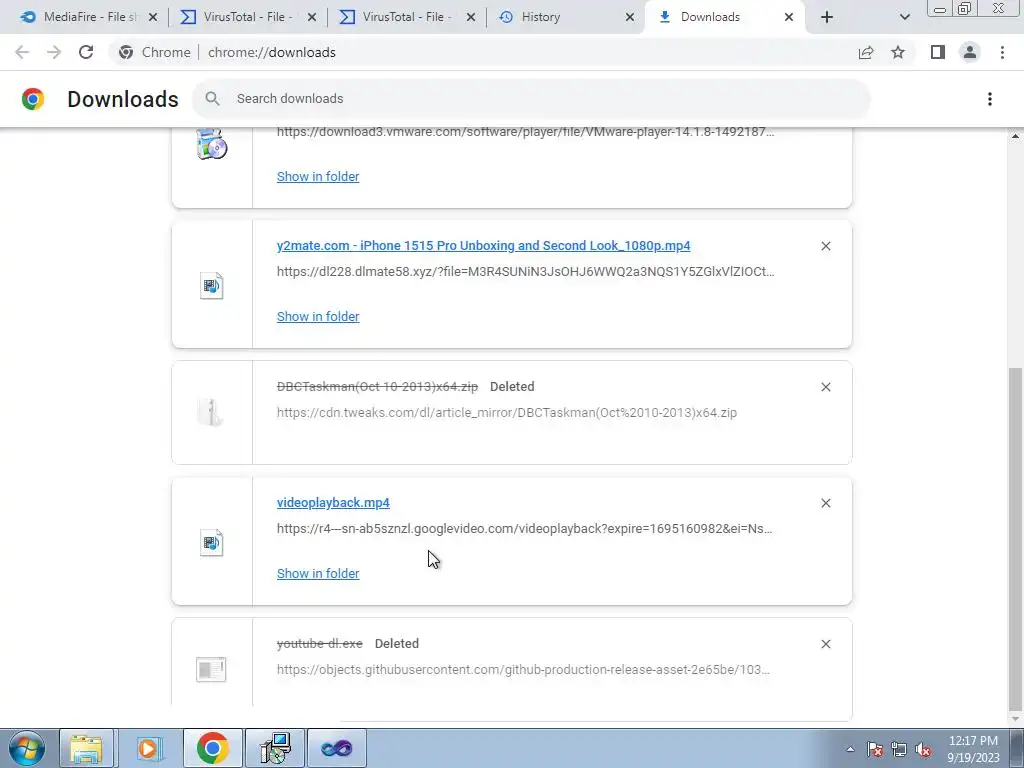Screen dimensions: 1024x768
Task: Click the browser Back arrow
Action: coord(22,52)
